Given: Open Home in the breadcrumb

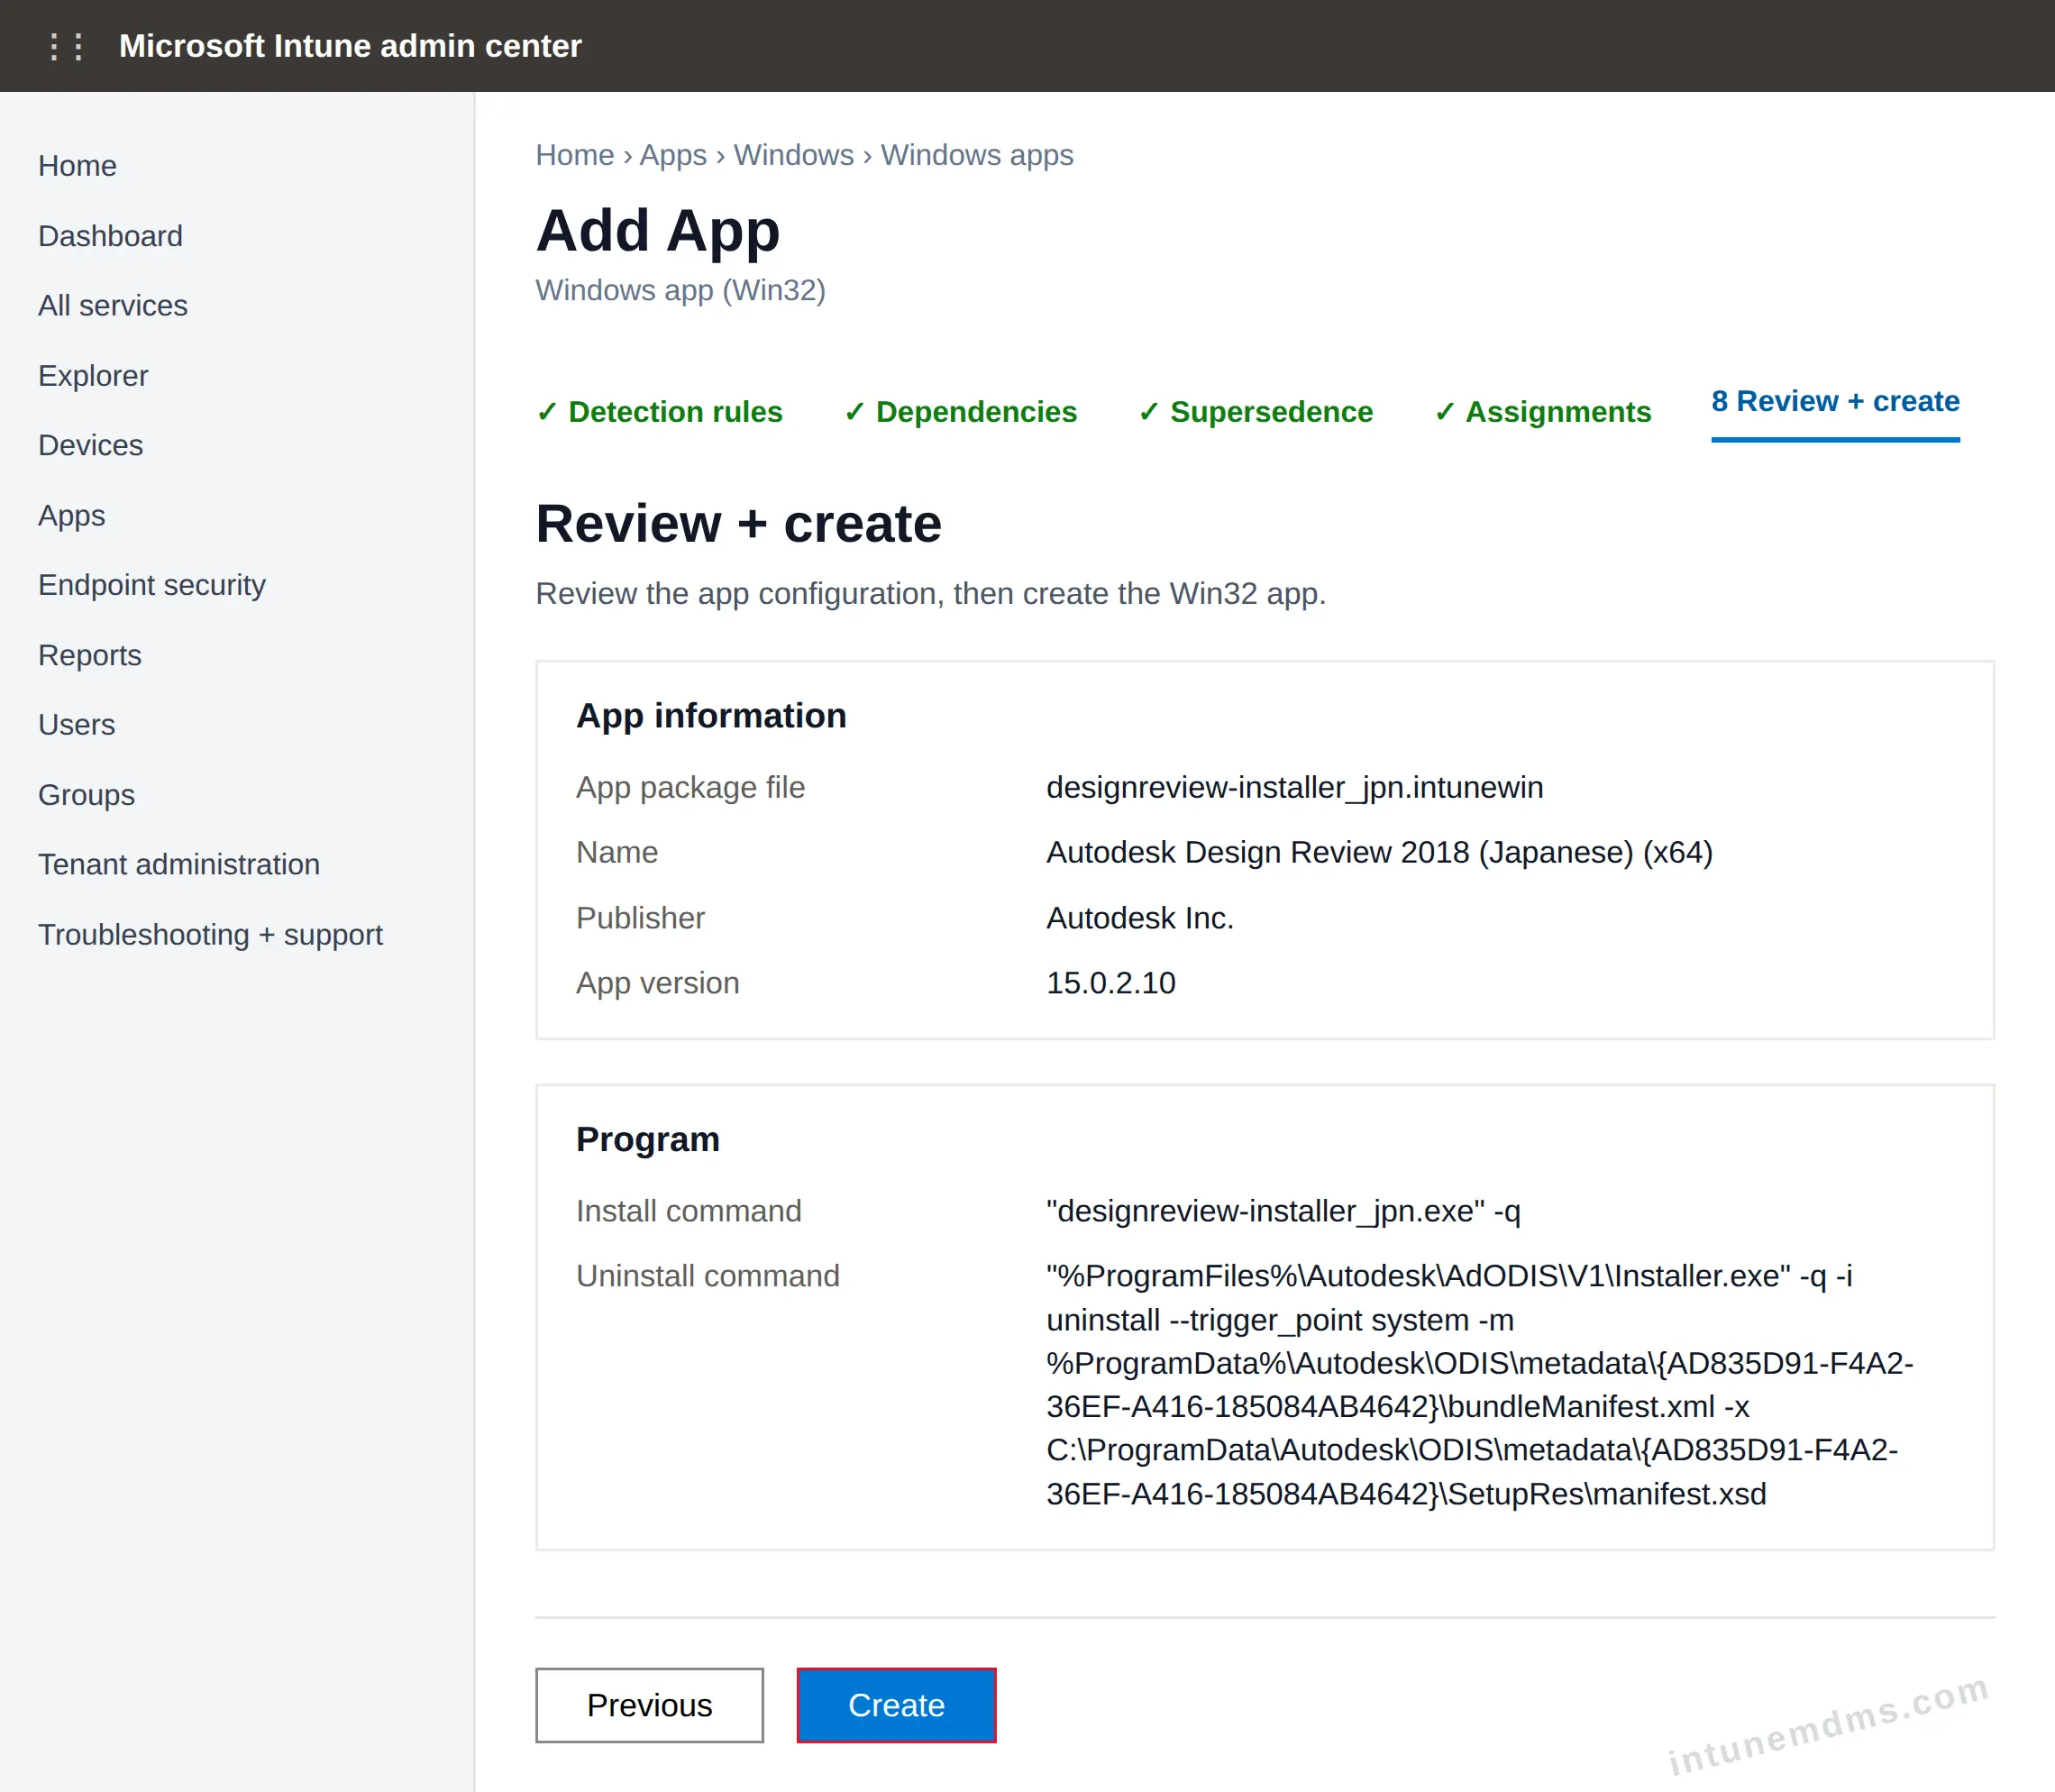Looking at the screenshot, I should 574,155.
